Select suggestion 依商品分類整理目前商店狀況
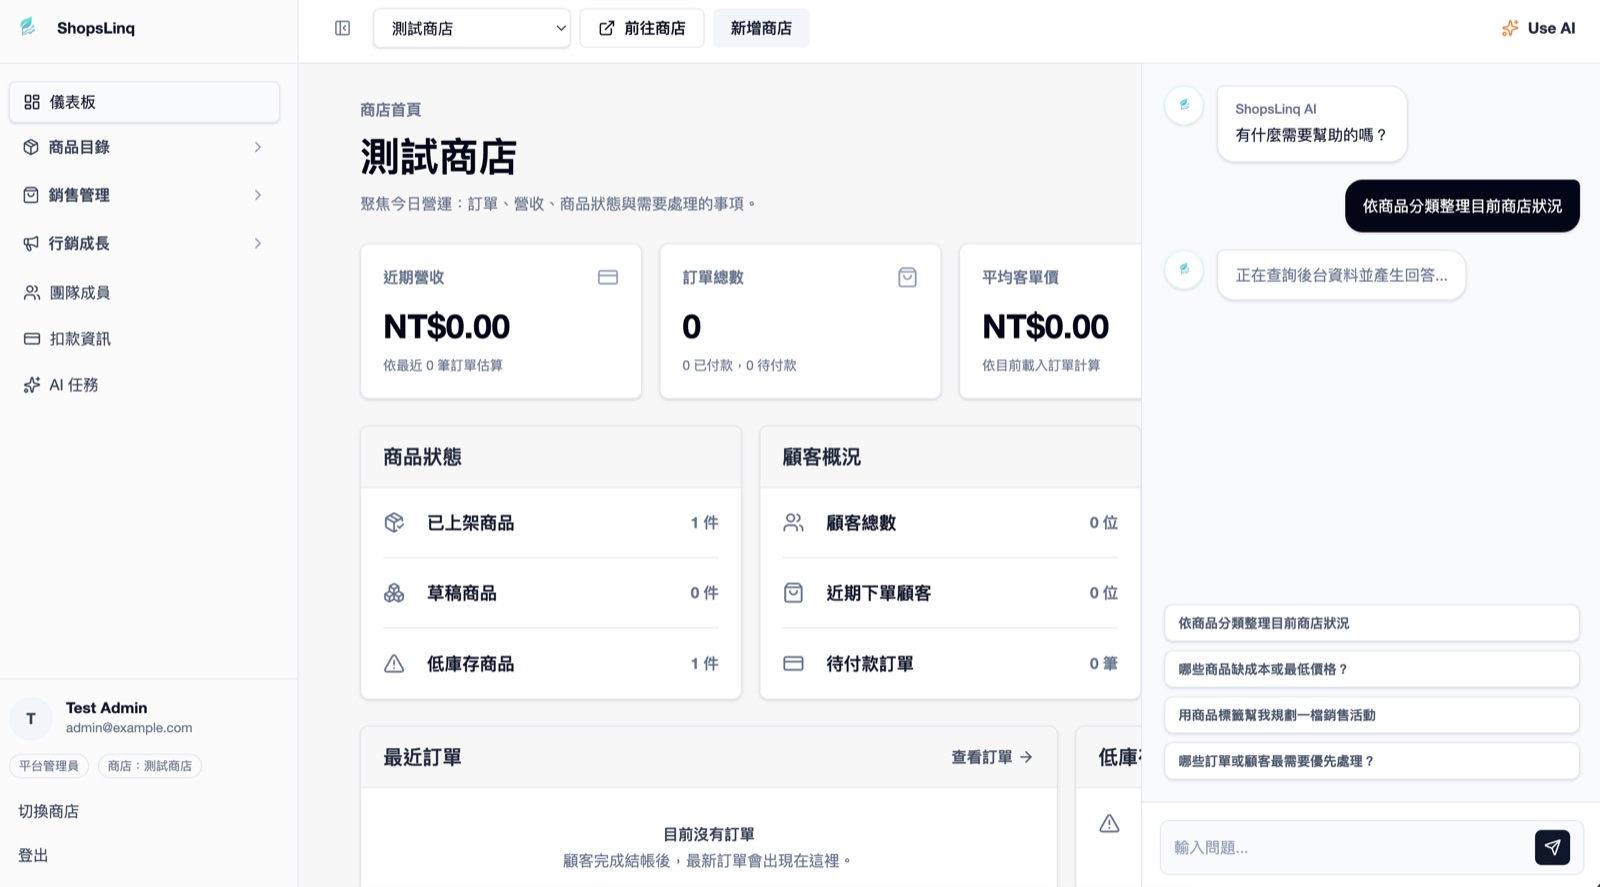The image size is (1600, 887). (1371, 623)
